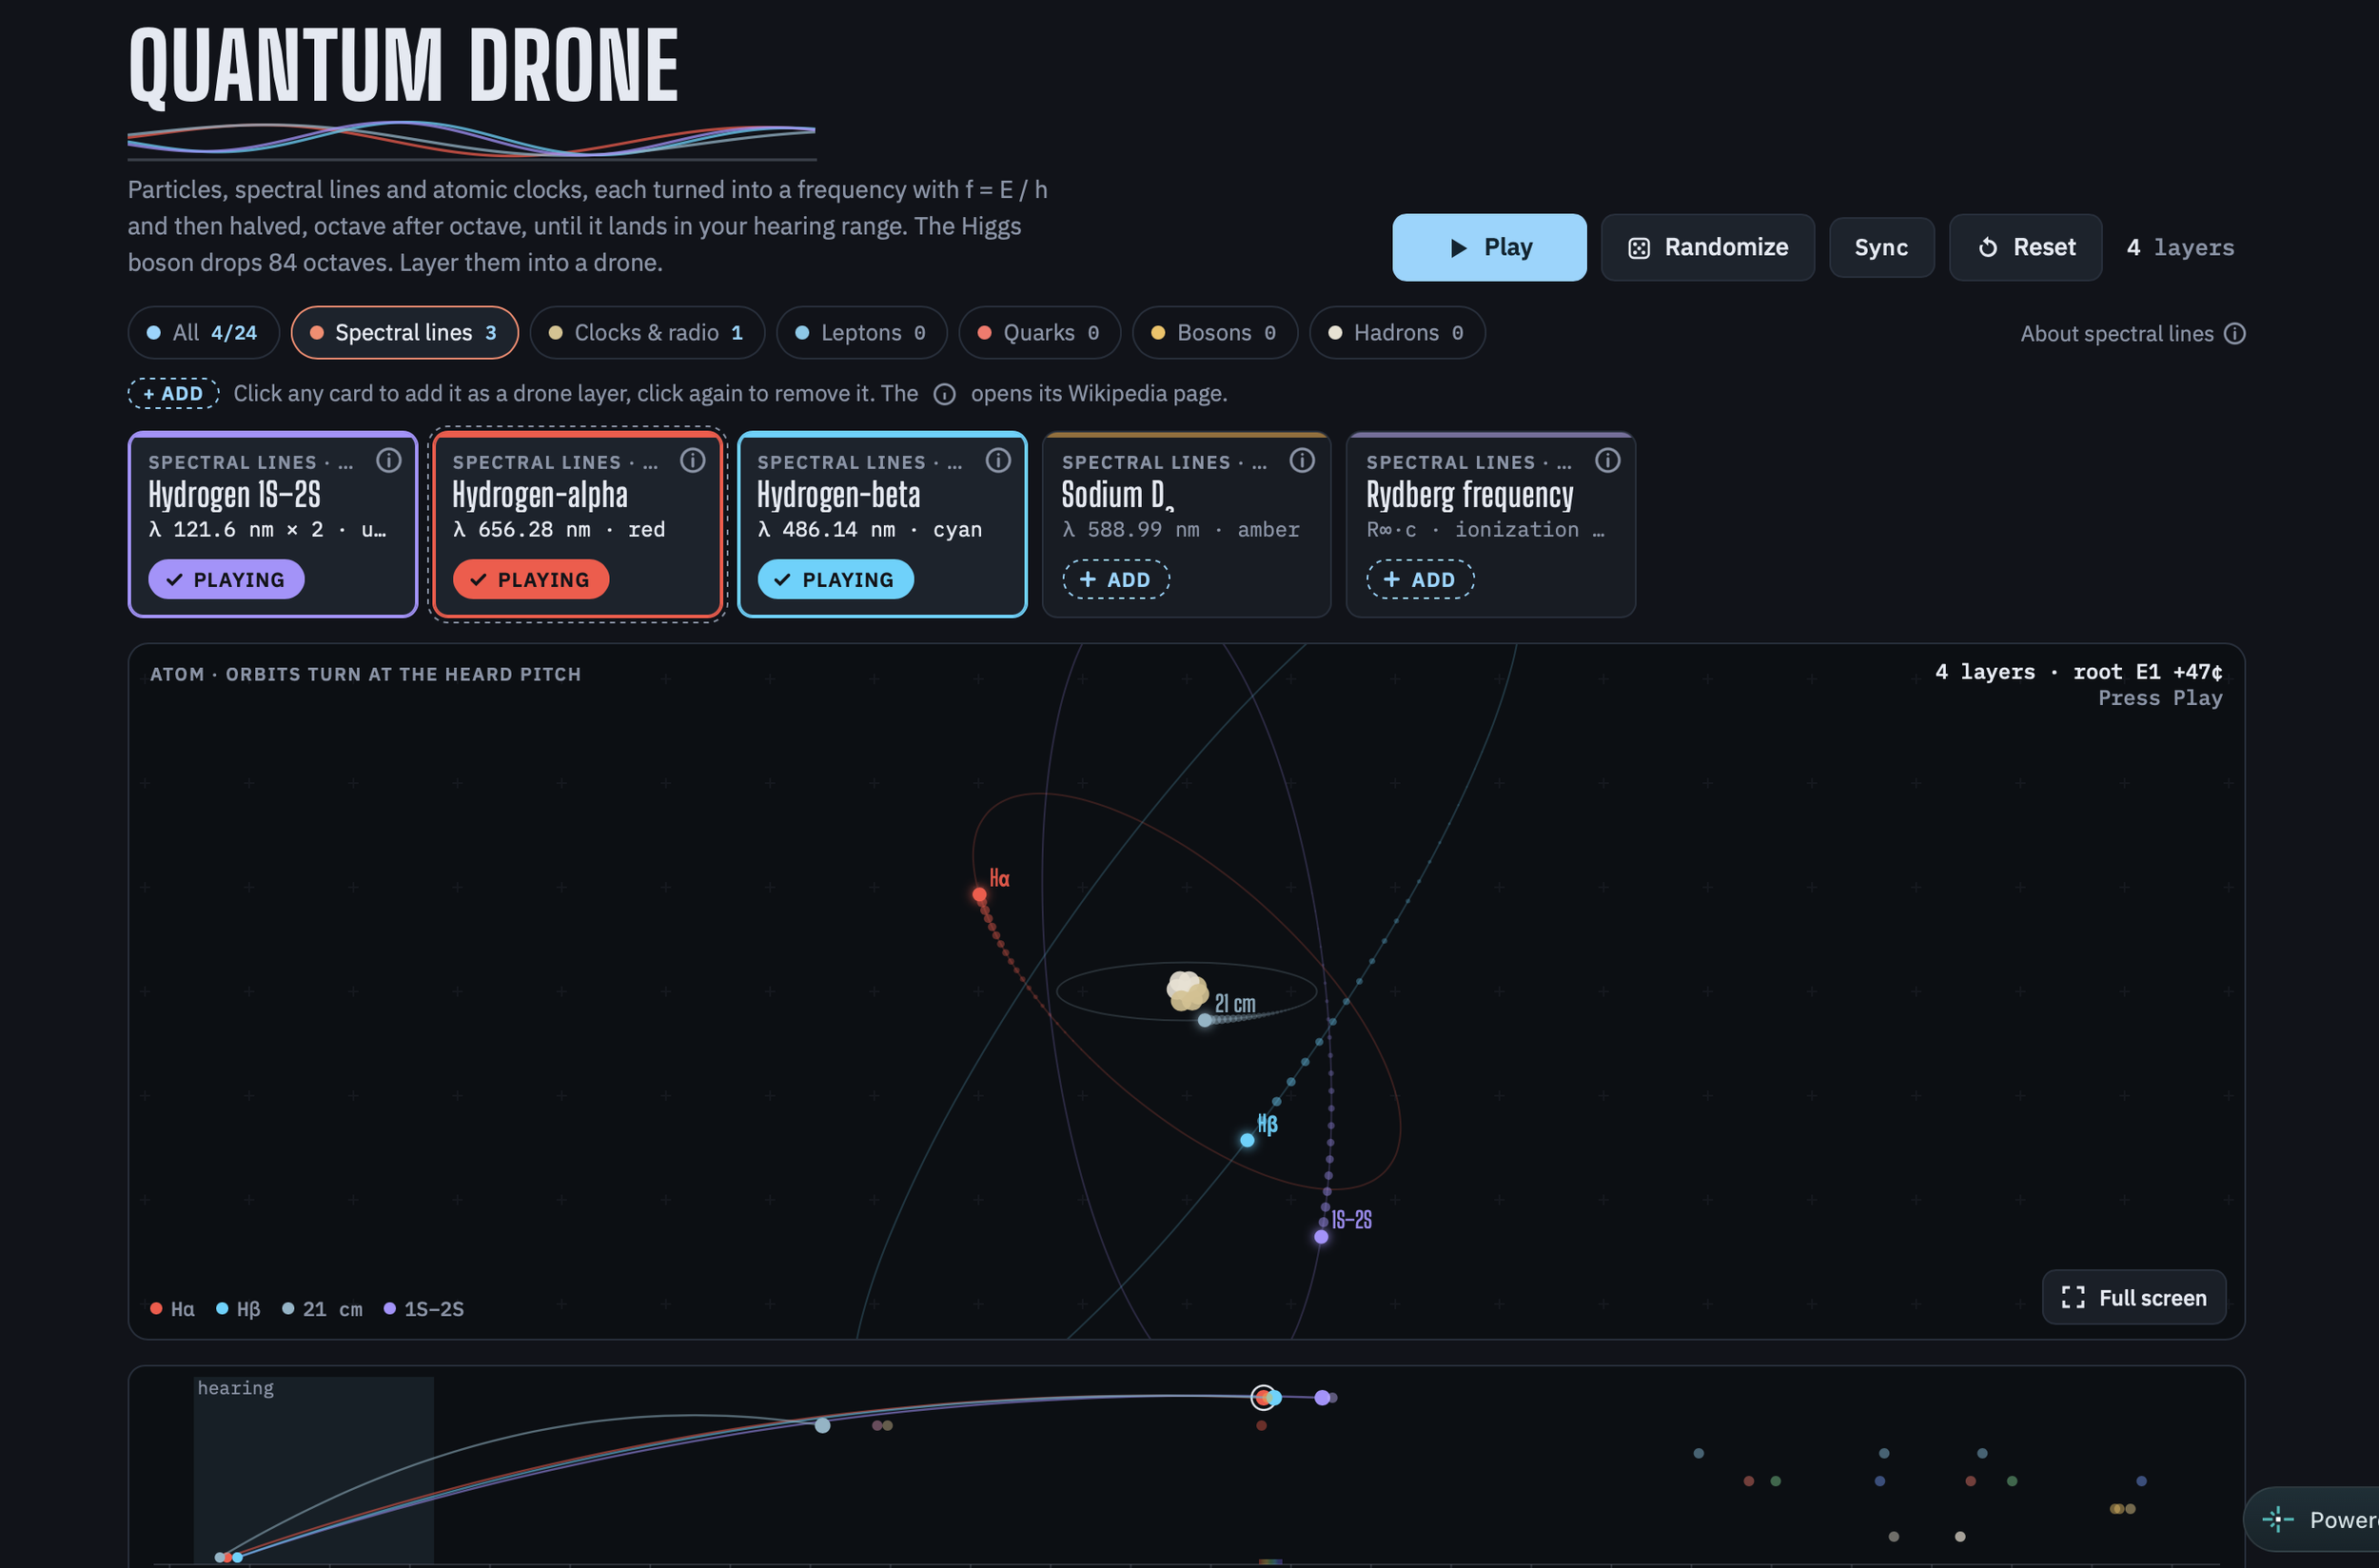The width and height of the screenshot is (2379, 1568).
Task: Click the 4 layers counter text
Action: 2180,247
